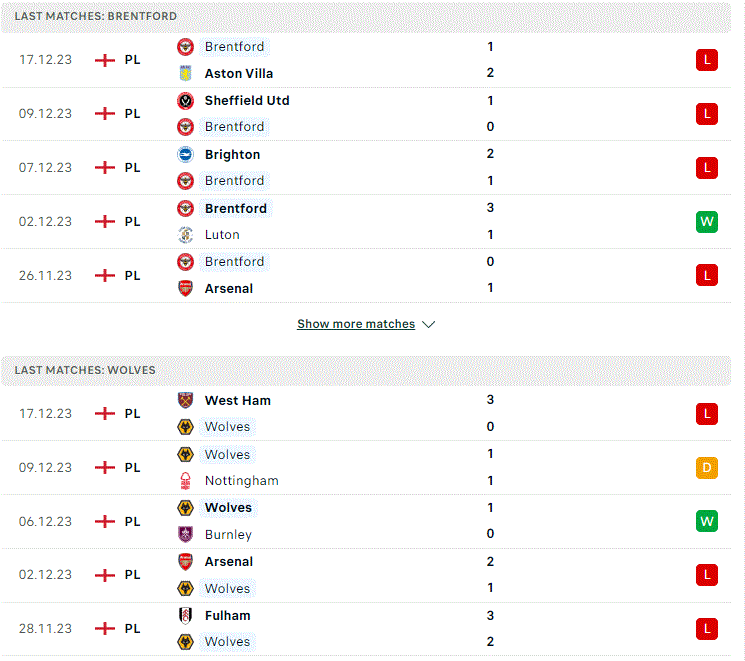Click orange D badge for Wolves vs Nottingham
This screenshot has height=661, width=745.
tap(707, 468)
